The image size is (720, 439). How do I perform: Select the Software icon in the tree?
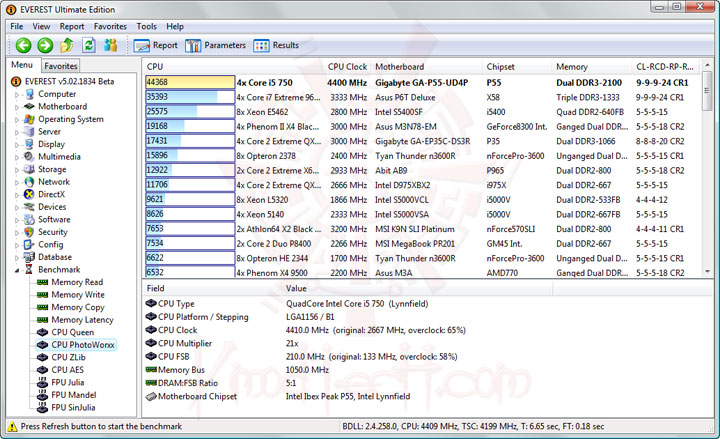pos(29,220)
